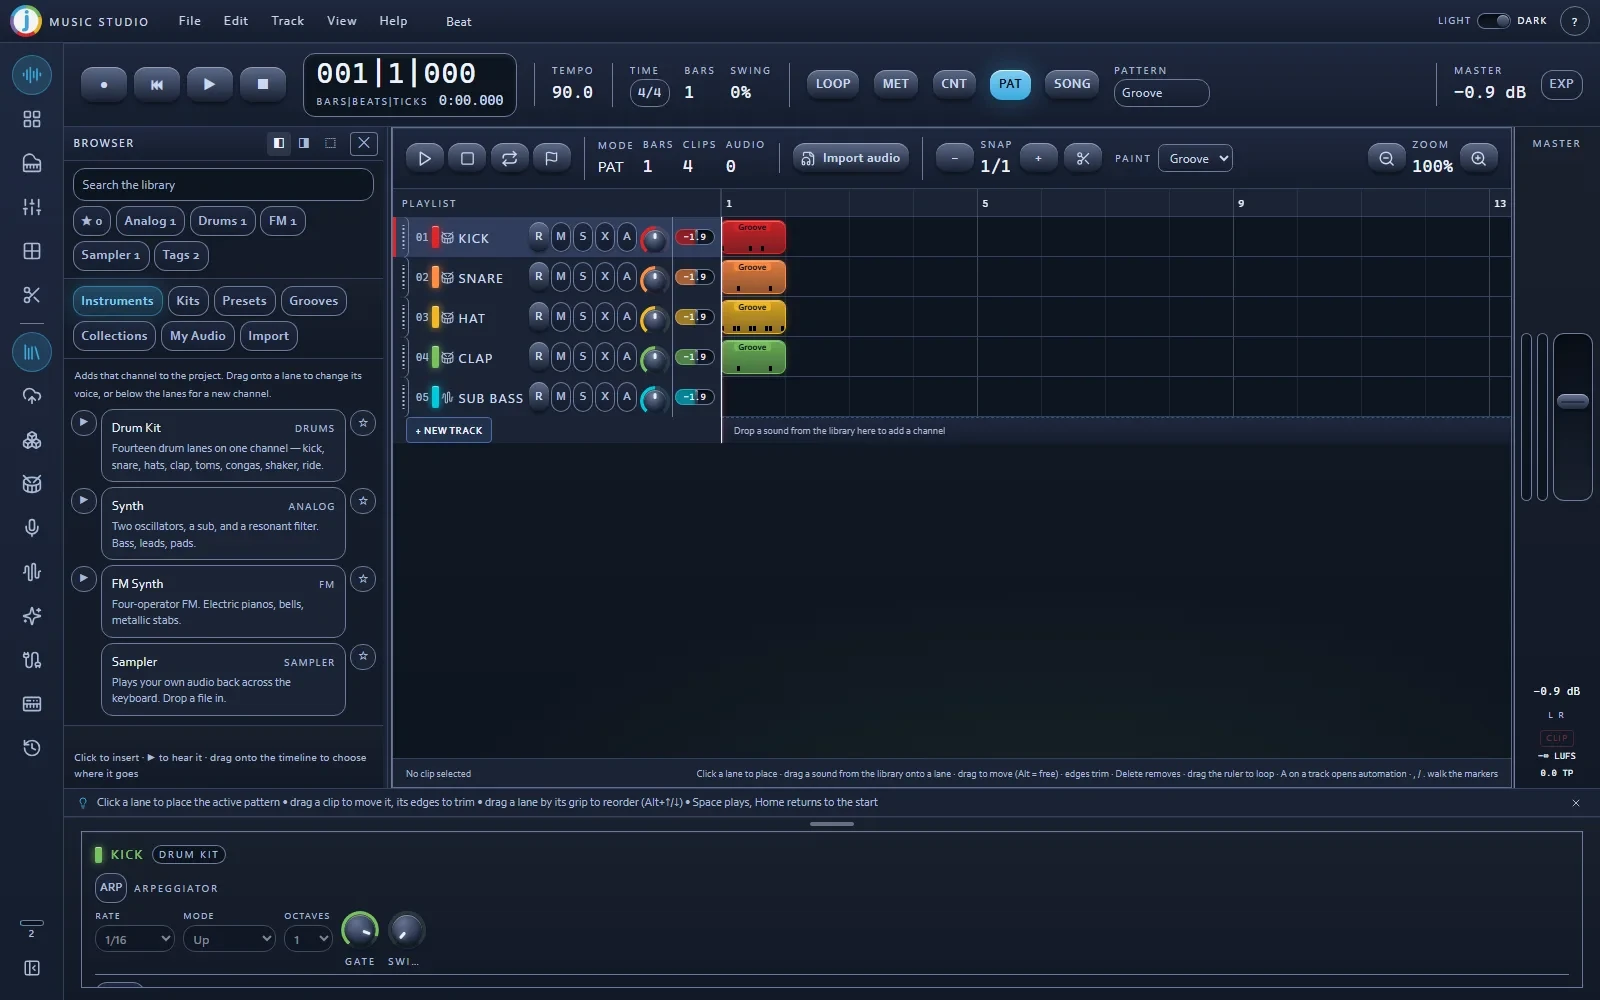Open the library books icon in sidebar
Viewport: 1600px width, 1000px height.
[x=32, y=352]
